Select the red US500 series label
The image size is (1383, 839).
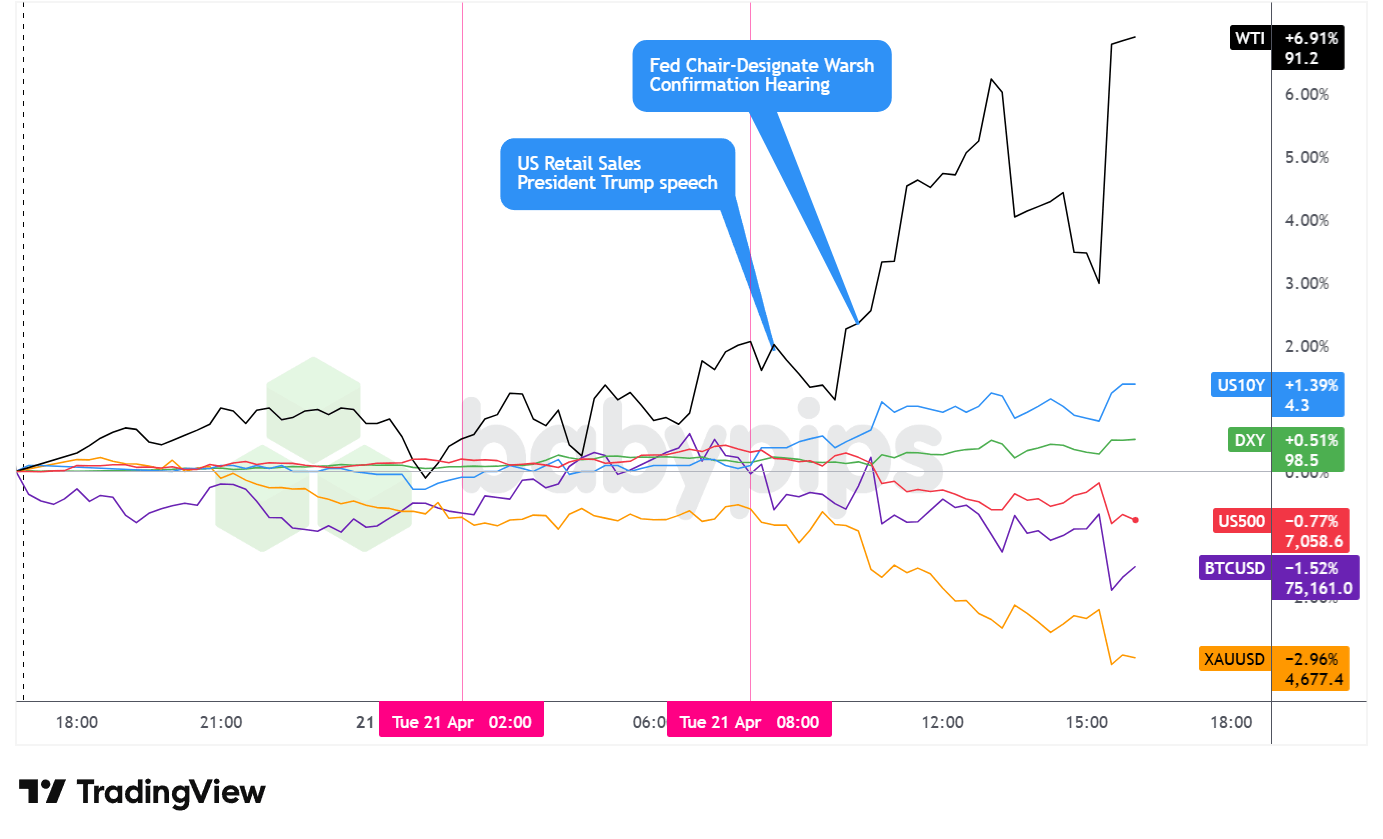[x=1240, y=521]
